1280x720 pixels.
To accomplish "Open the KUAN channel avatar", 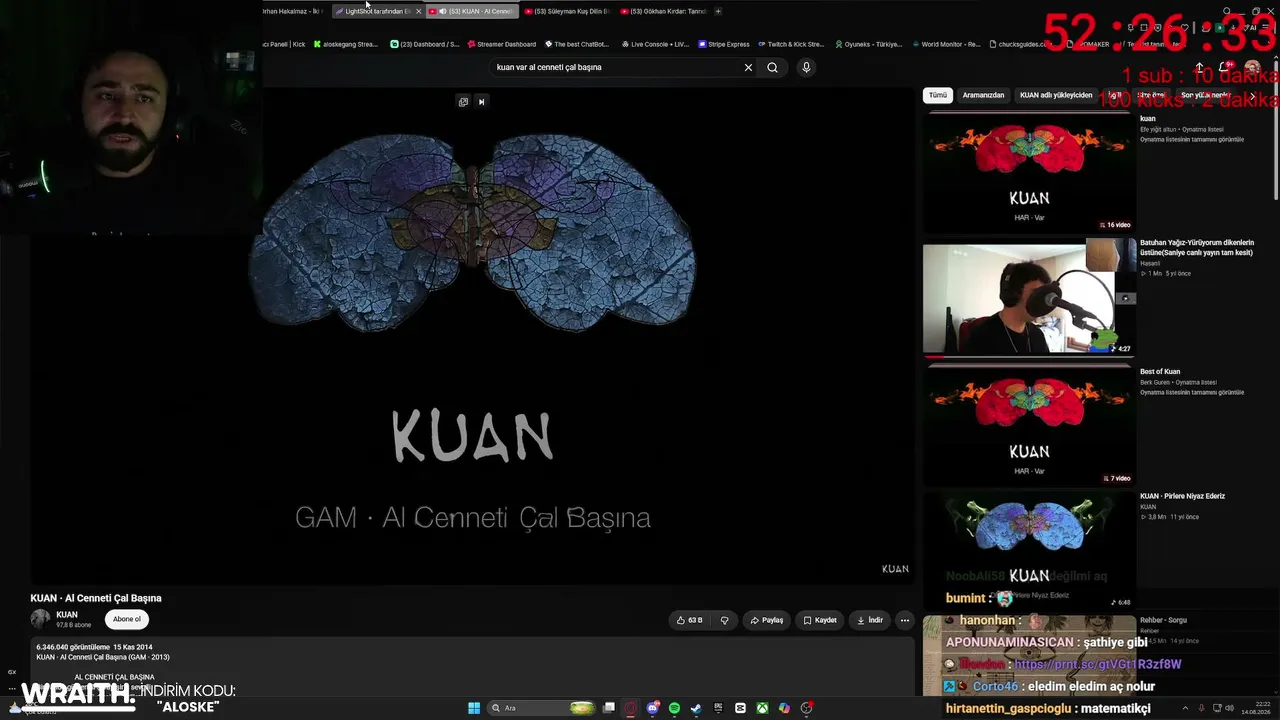I will pyautogui.click(x=40, y=619).
